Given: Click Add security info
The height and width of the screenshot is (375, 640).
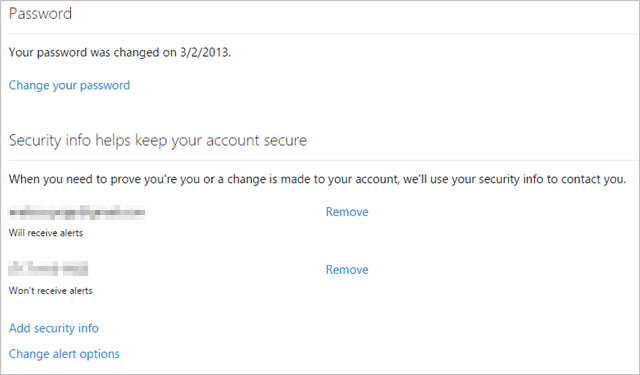Looking at the screenshot, I should coord(54,328).
